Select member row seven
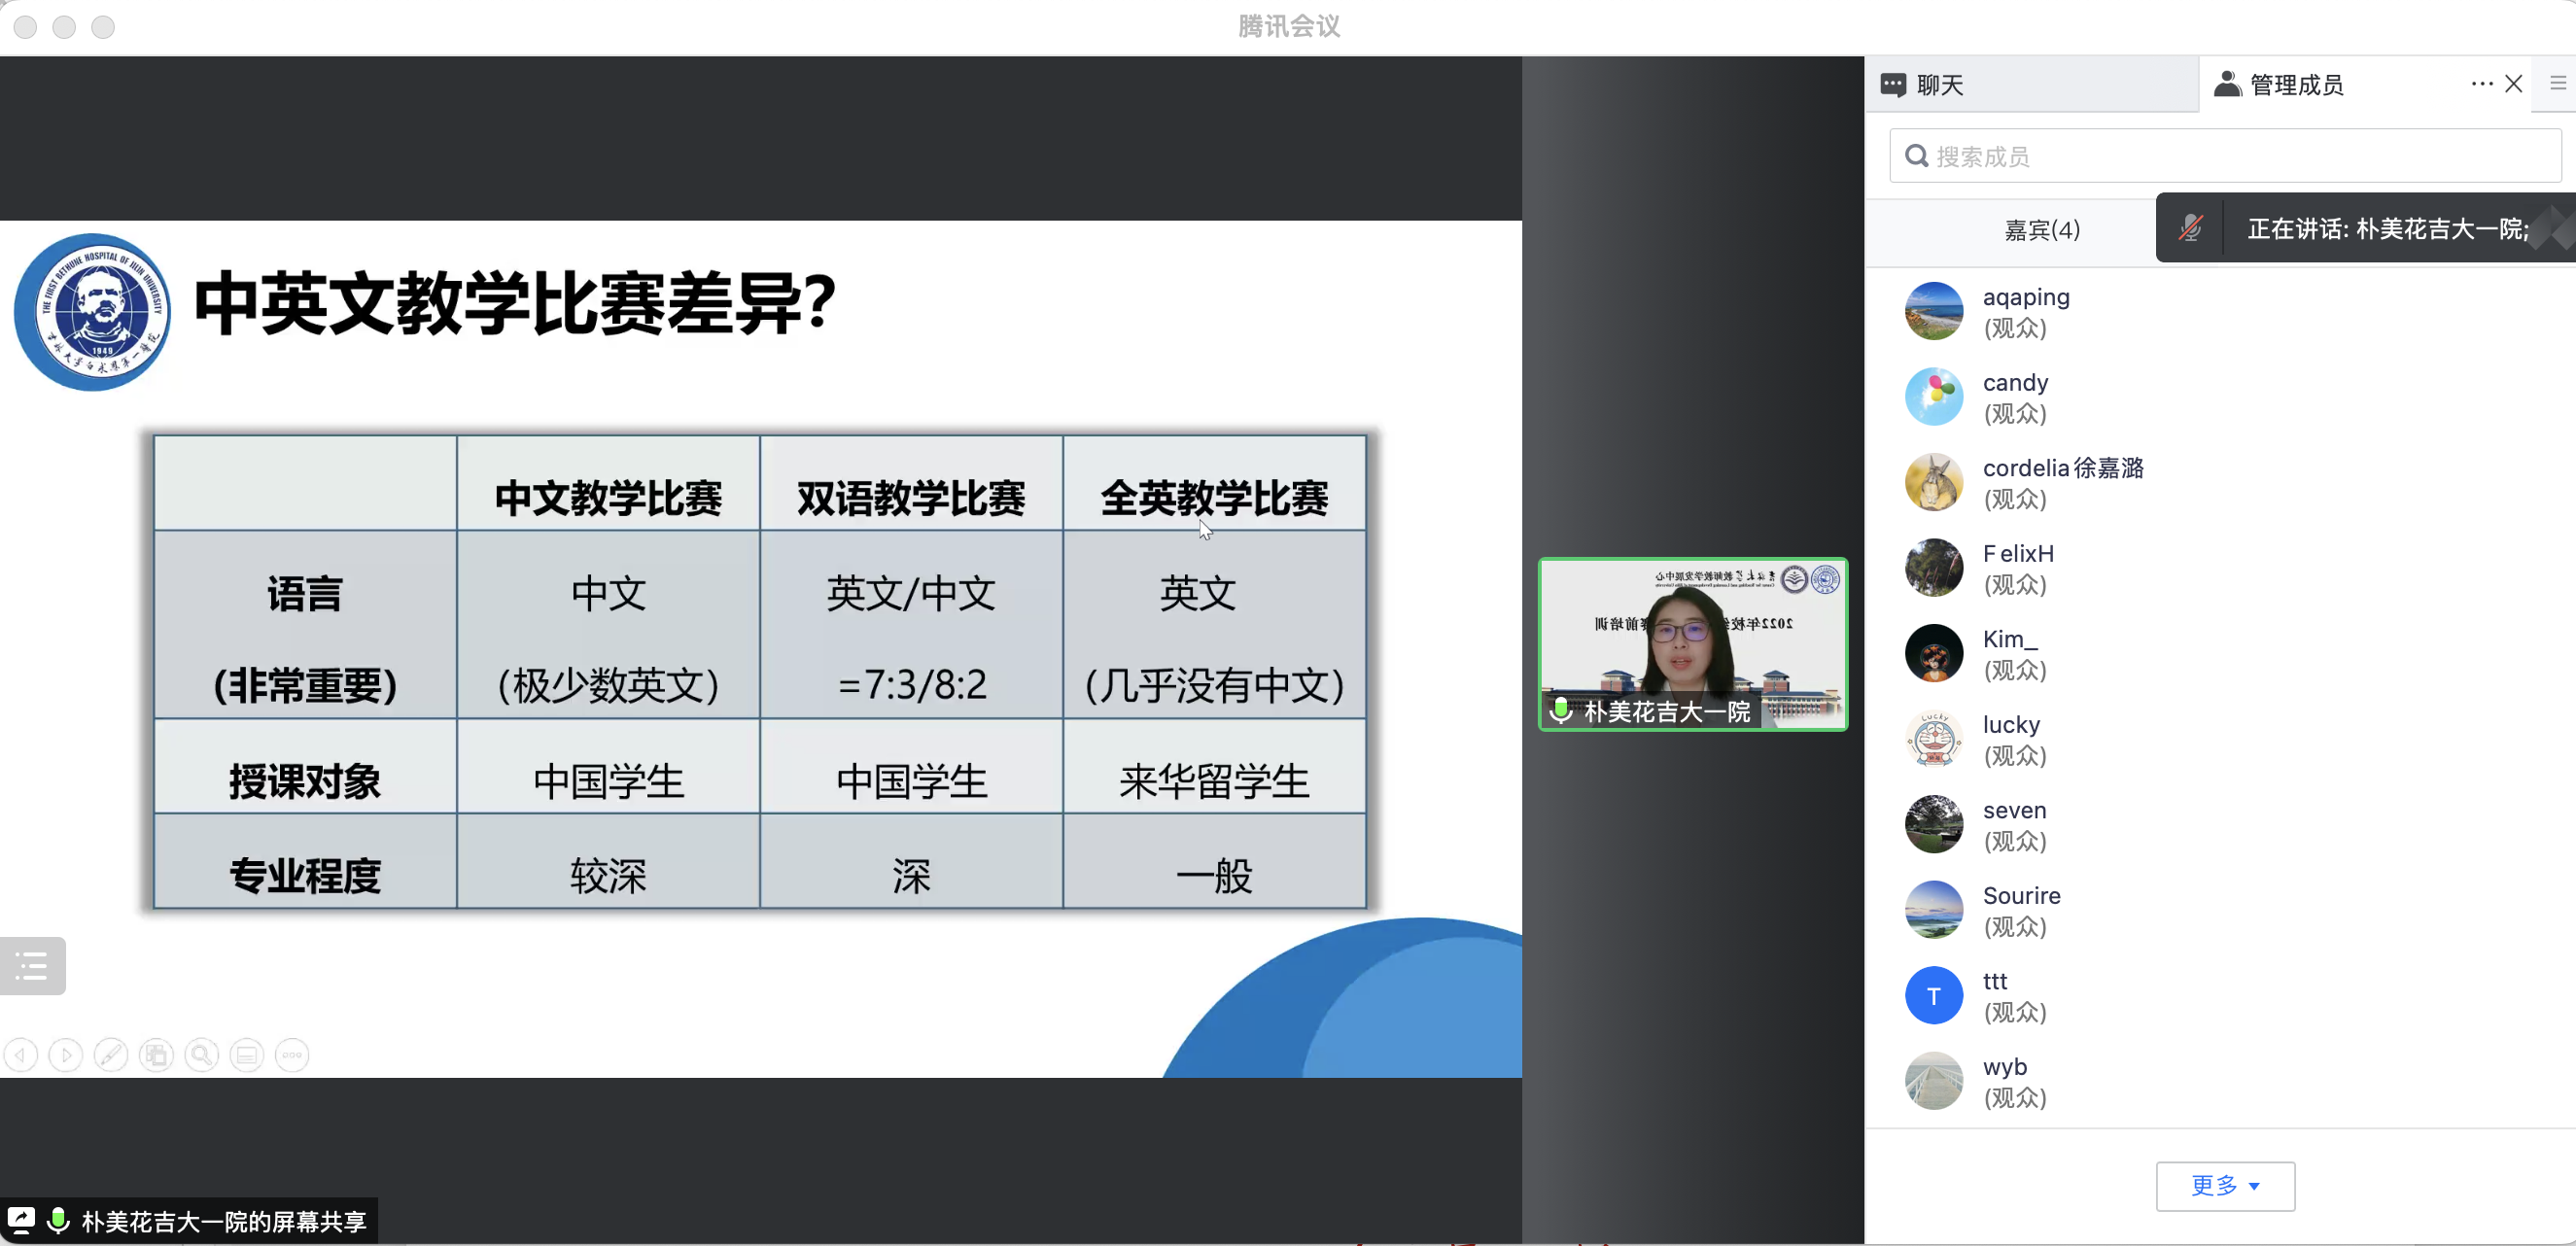2576x1246 pixels. coord(2219,824)
